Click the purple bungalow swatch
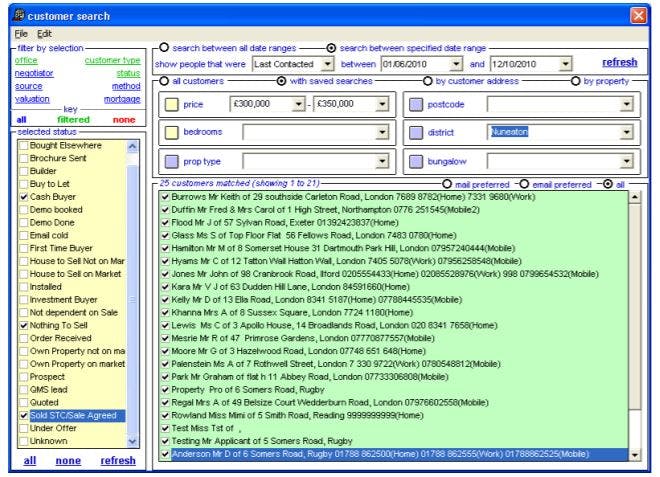 pos(416,162)
